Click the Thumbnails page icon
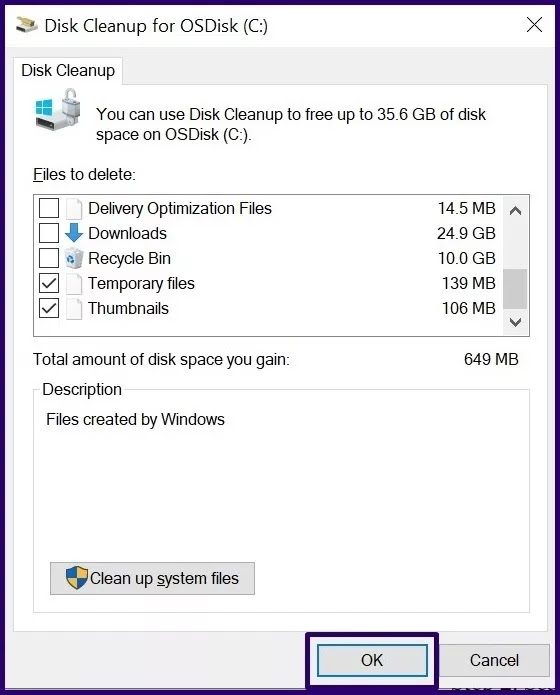The height and width of the screenshot is (695, 560). point(74,308)
